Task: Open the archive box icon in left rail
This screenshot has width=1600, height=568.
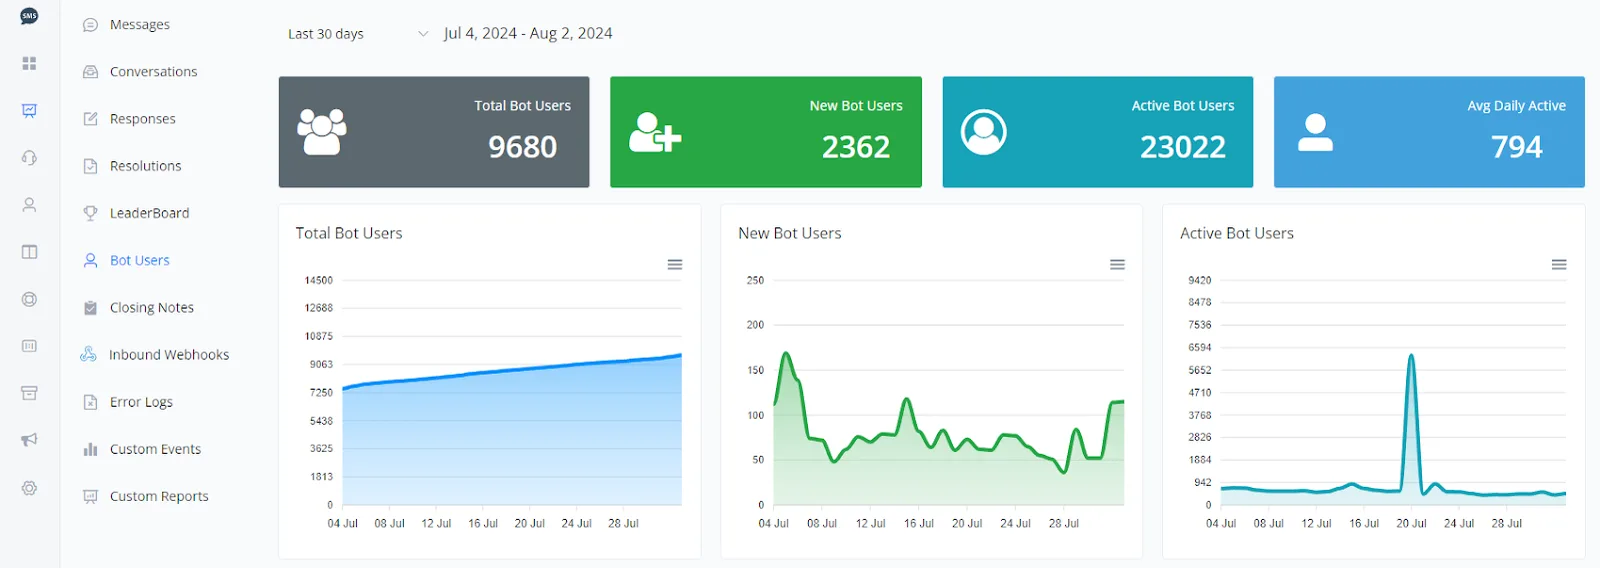Action: (29, 393)
